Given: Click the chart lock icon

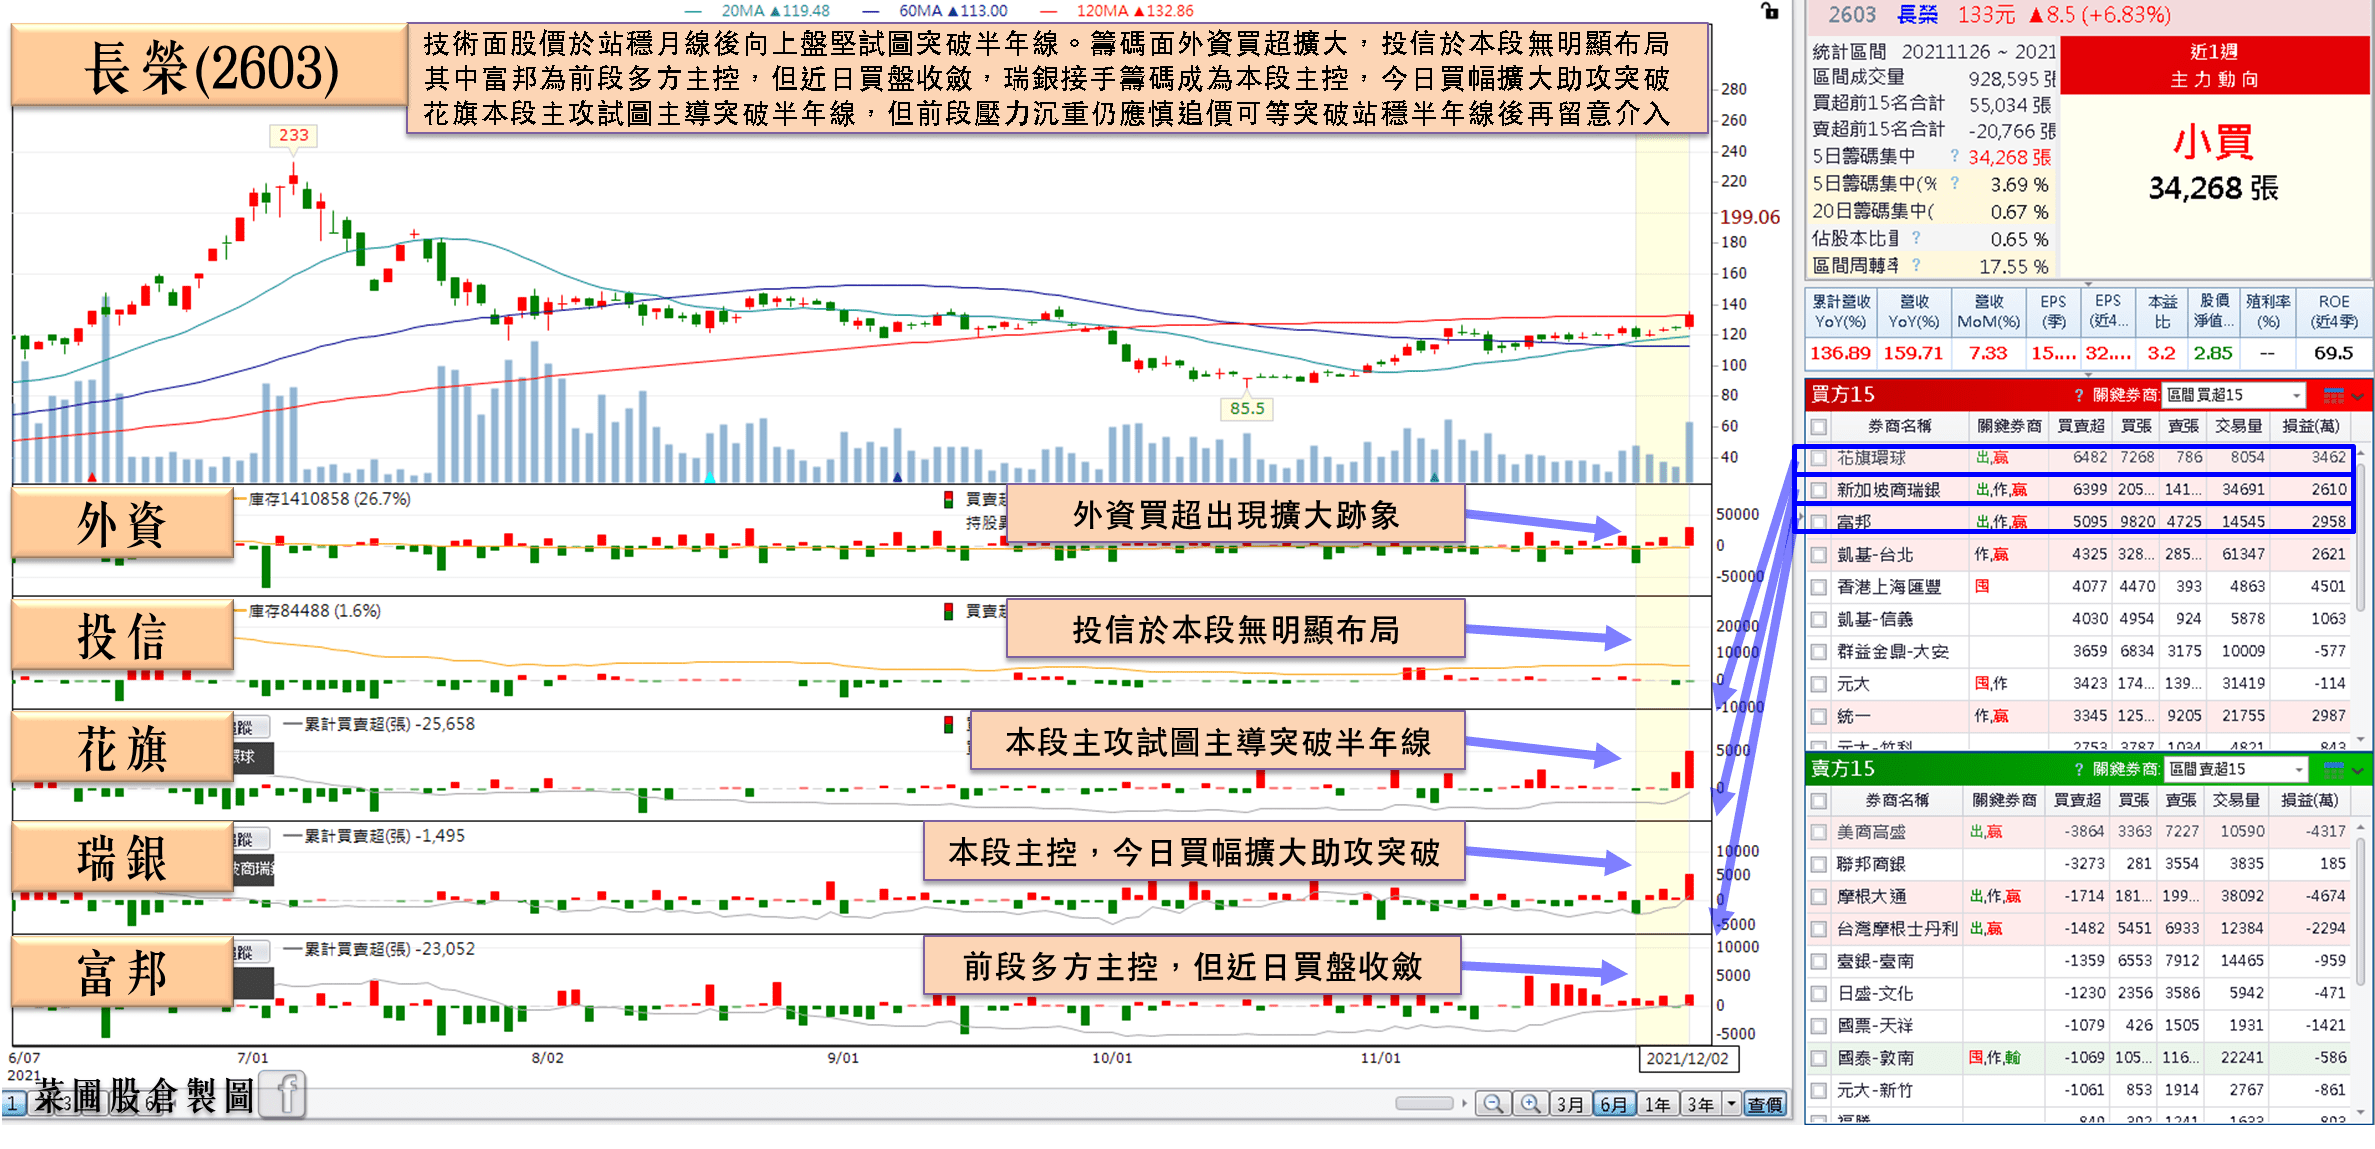Looking at the screenshot, I should [x=1769, y=11].
